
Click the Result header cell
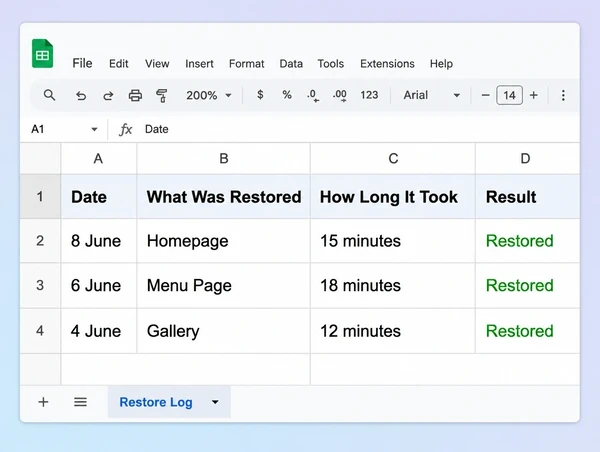tap(527, 197)
